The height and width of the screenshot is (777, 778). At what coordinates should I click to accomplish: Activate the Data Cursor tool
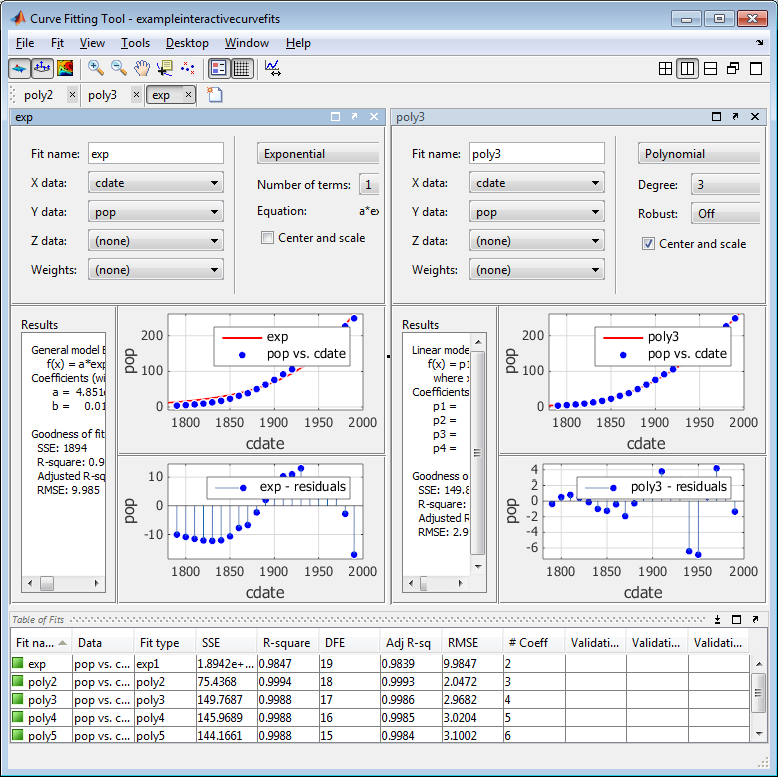click(165, 68)
